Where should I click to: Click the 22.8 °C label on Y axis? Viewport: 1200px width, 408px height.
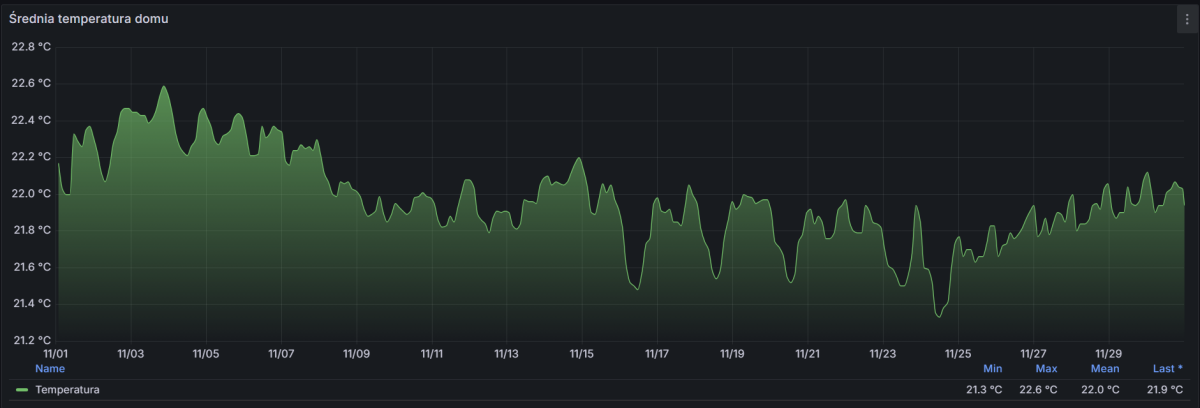pyautogui.click(x=31, y=47)
